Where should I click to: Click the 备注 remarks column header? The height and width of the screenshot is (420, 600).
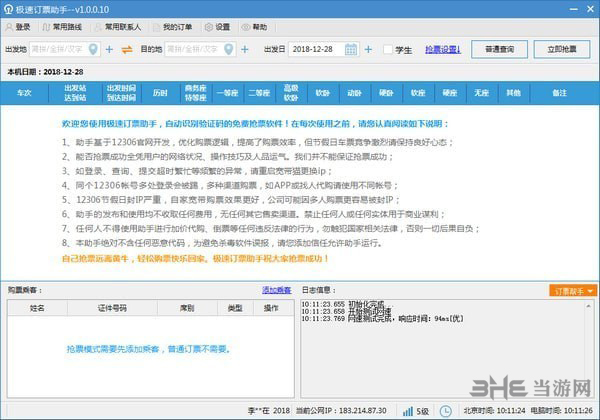click(559, 93)
